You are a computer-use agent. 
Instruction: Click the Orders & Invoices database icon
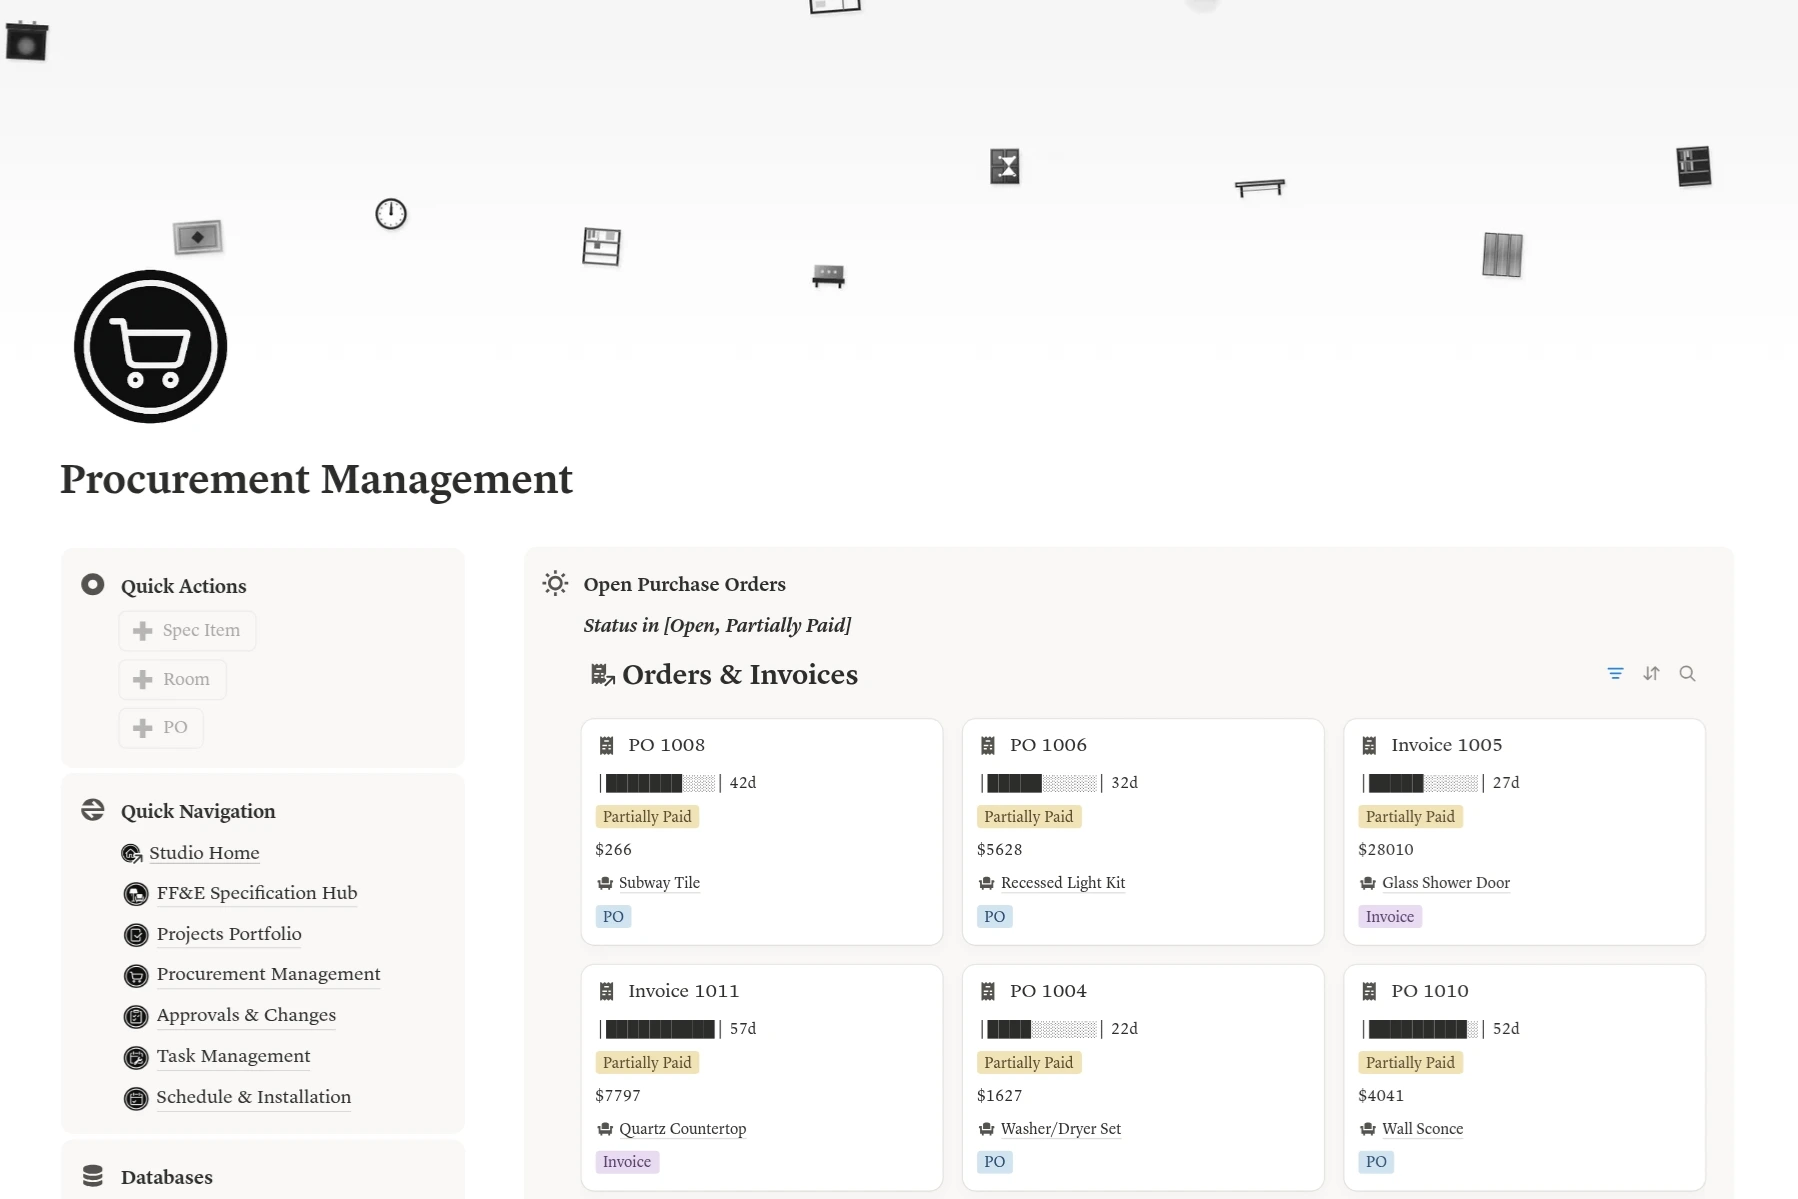pyautogui.click(x=602, y=676)
